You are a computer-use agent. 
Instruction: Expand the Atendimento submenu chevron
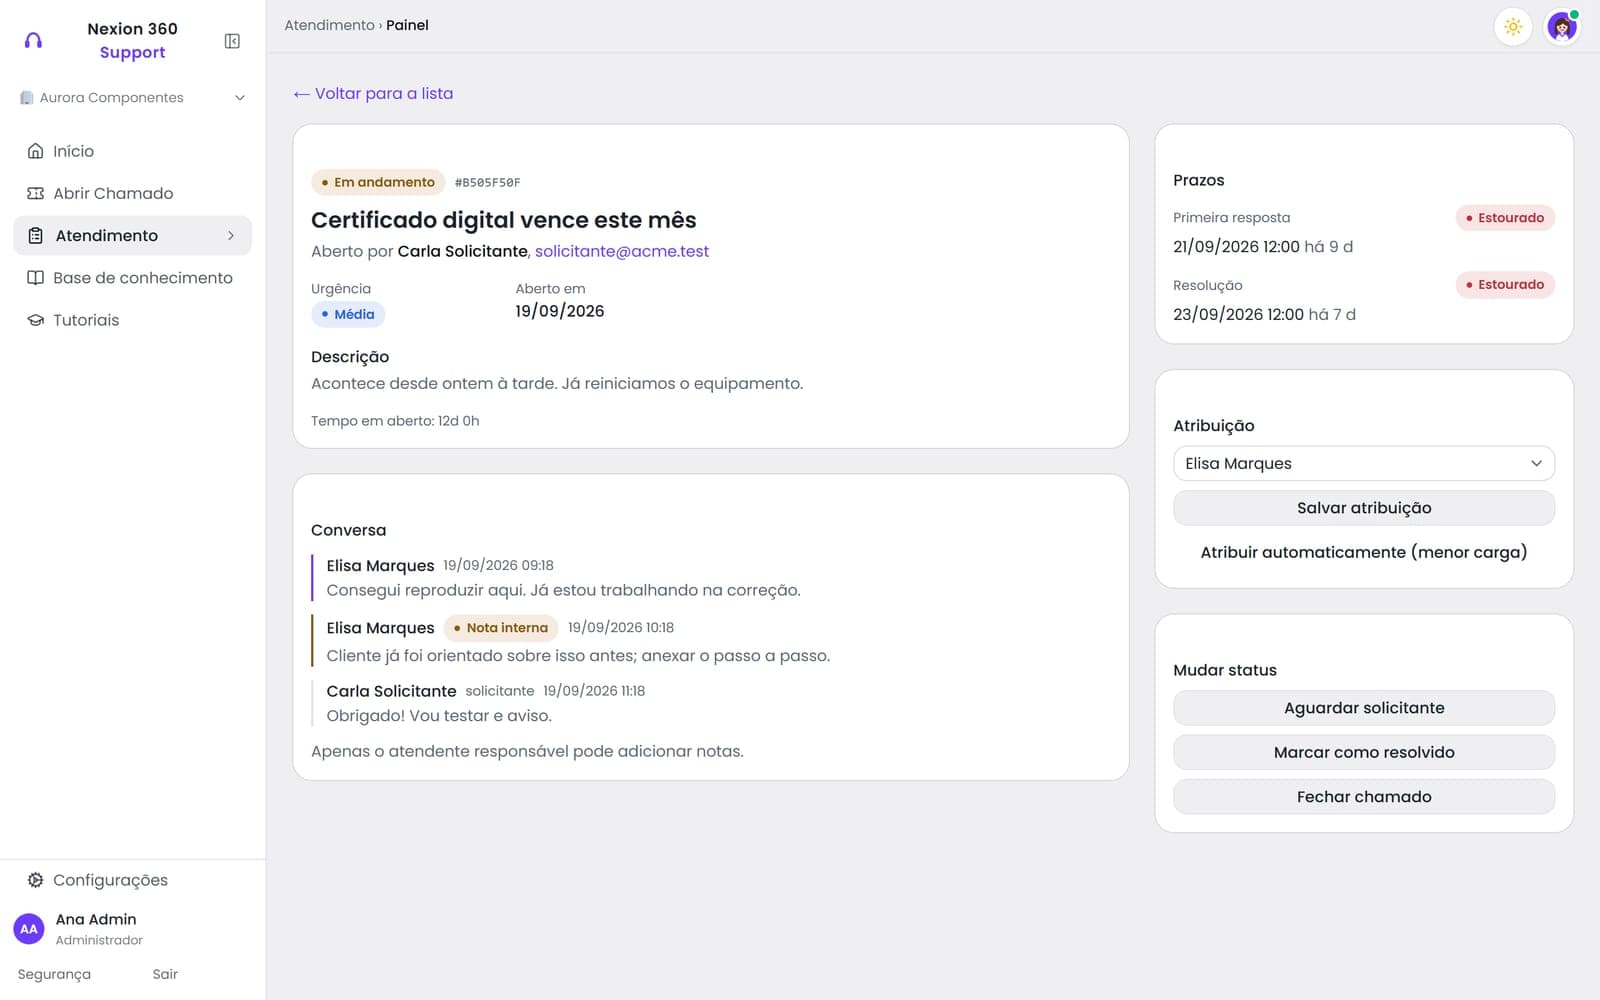tap(231, 236)
